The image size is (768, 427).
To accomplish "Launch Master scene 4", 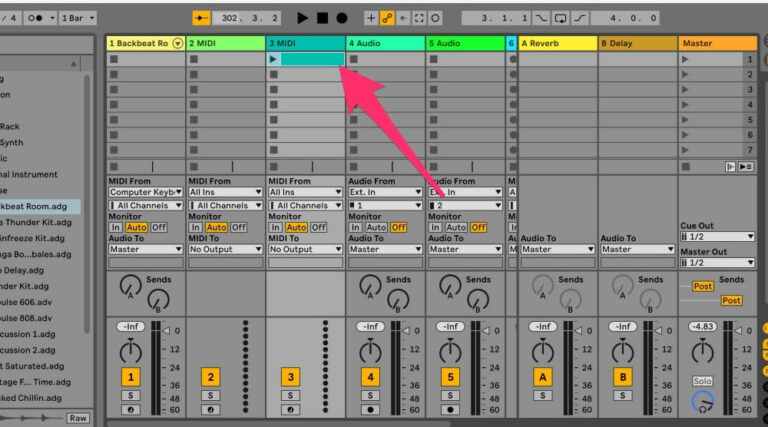I will (x=685, y=104).
